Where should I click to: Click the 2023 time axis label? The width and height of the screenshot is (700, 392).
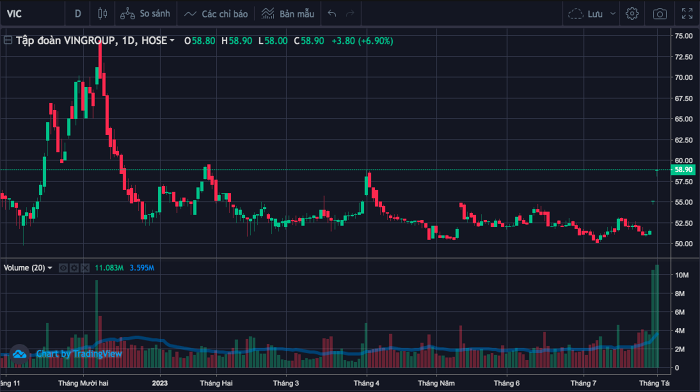159,383
